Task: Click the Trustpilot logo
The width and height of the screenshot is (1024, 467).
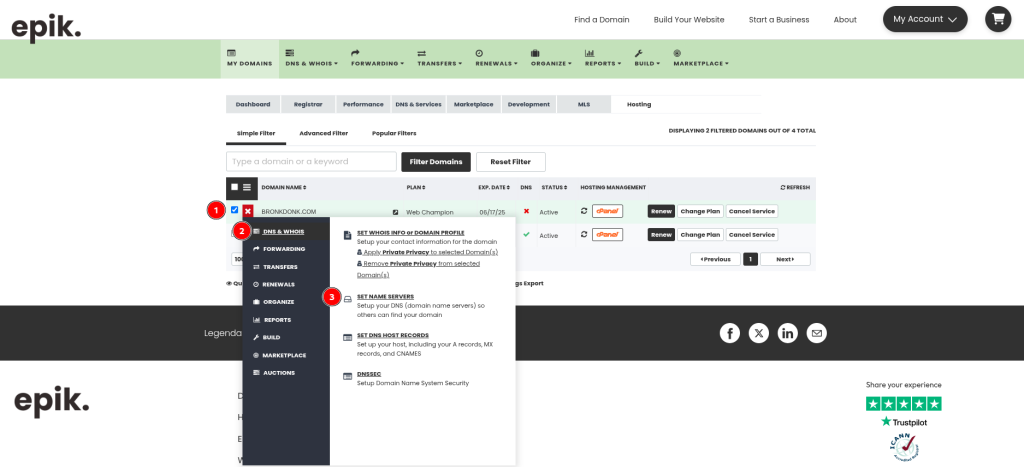Action: pyautogui.click(x=904, y=422)
